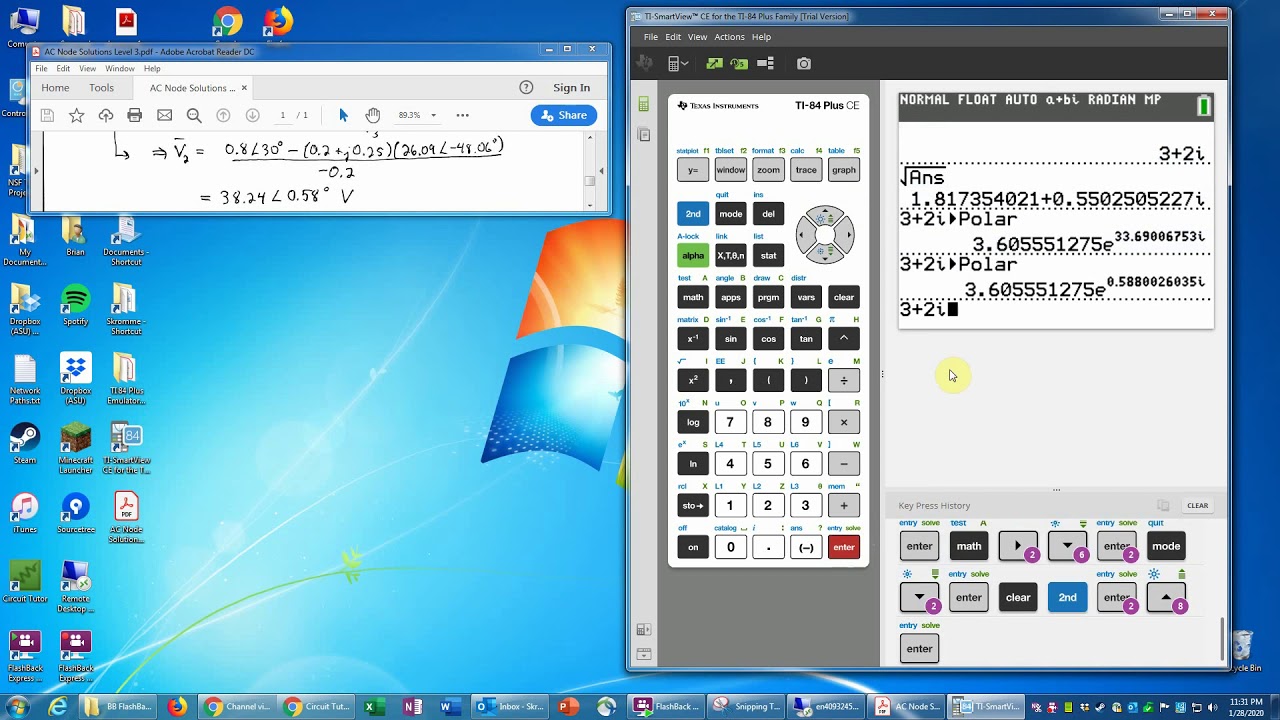The width and height of the screenshot is (1280, 720).
Task: Open Snipping Tool from the taskbar
Action: point(748,707)
